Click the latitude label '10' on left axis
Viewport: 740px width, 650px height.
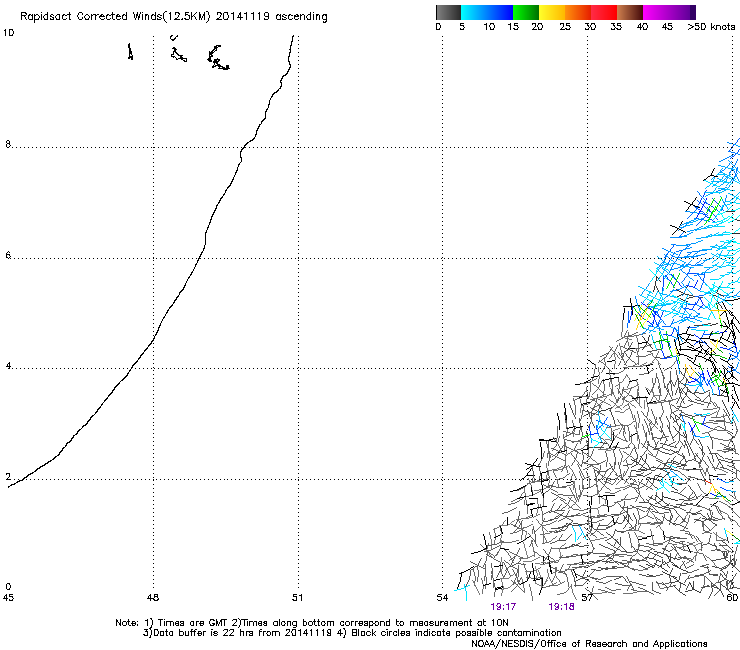(x=8, y=33)
